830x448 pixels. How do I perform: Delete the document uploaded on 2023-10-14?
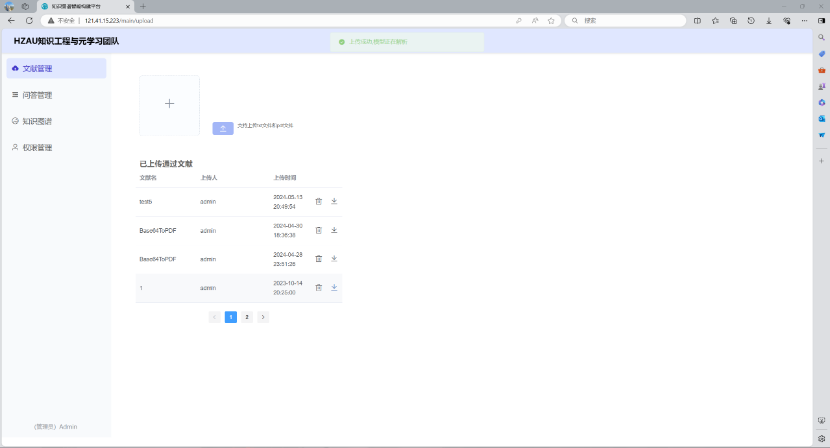coord(318,287)
